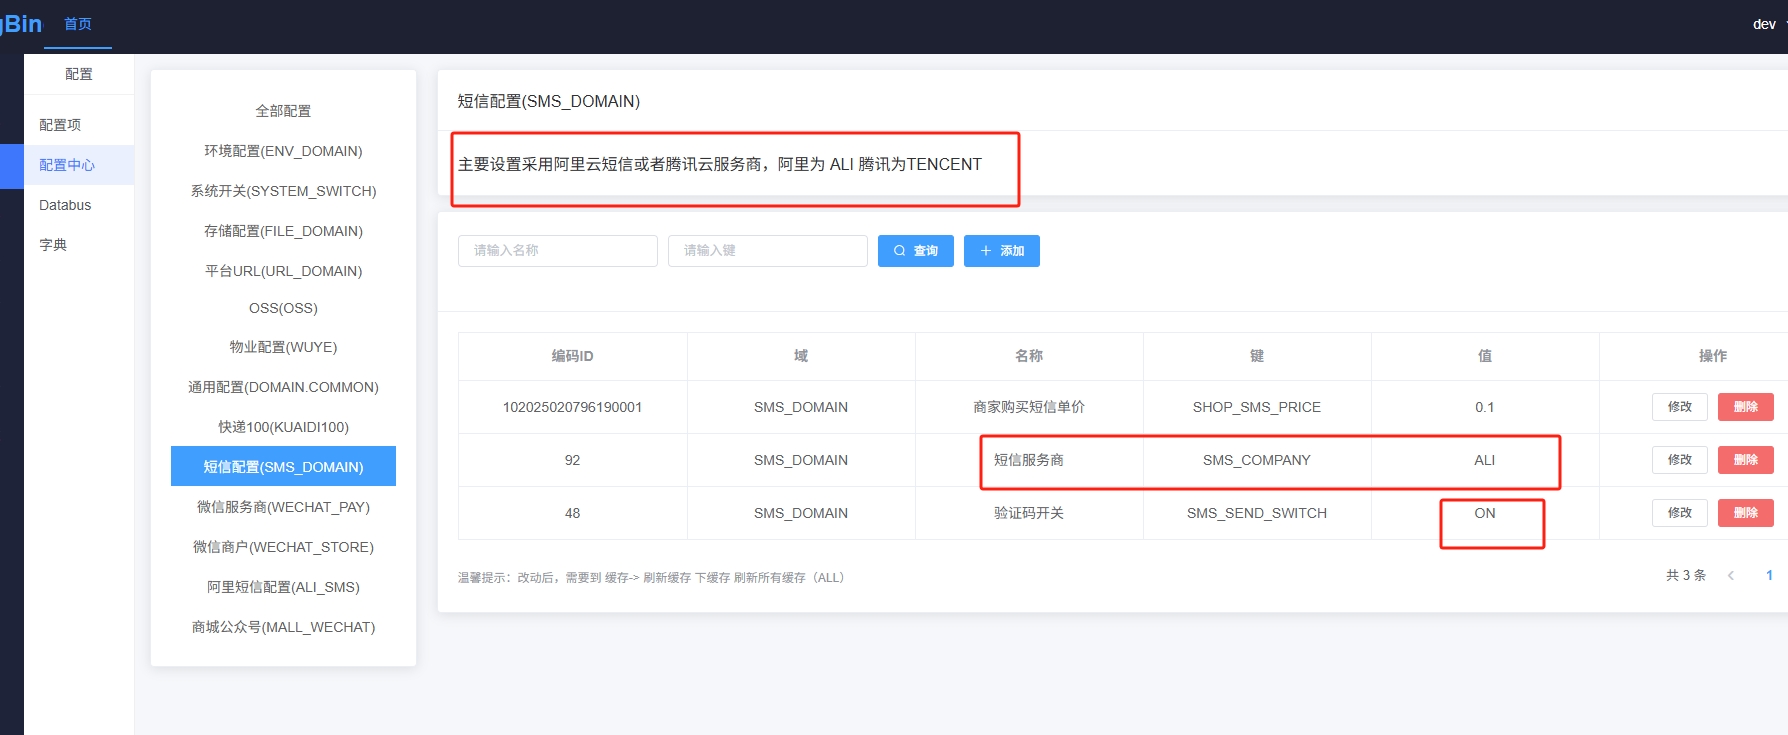This screenshot has height=735, width=1788.
Task: Click the Bin logo in header
Action: (x=21, y=24)
